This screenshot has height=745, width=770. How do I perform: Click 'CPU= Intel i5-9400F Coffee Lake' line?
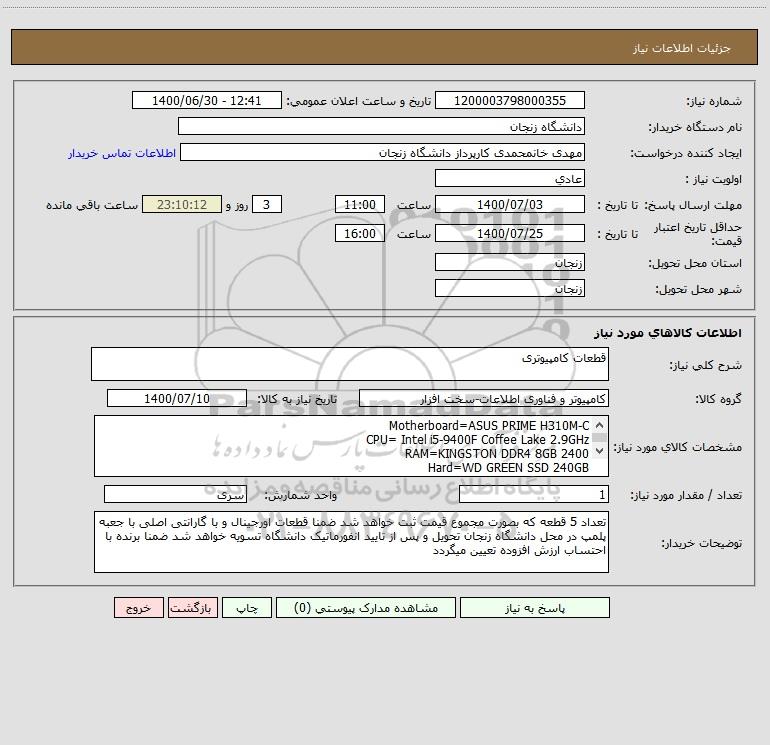[x=477, y=440]
